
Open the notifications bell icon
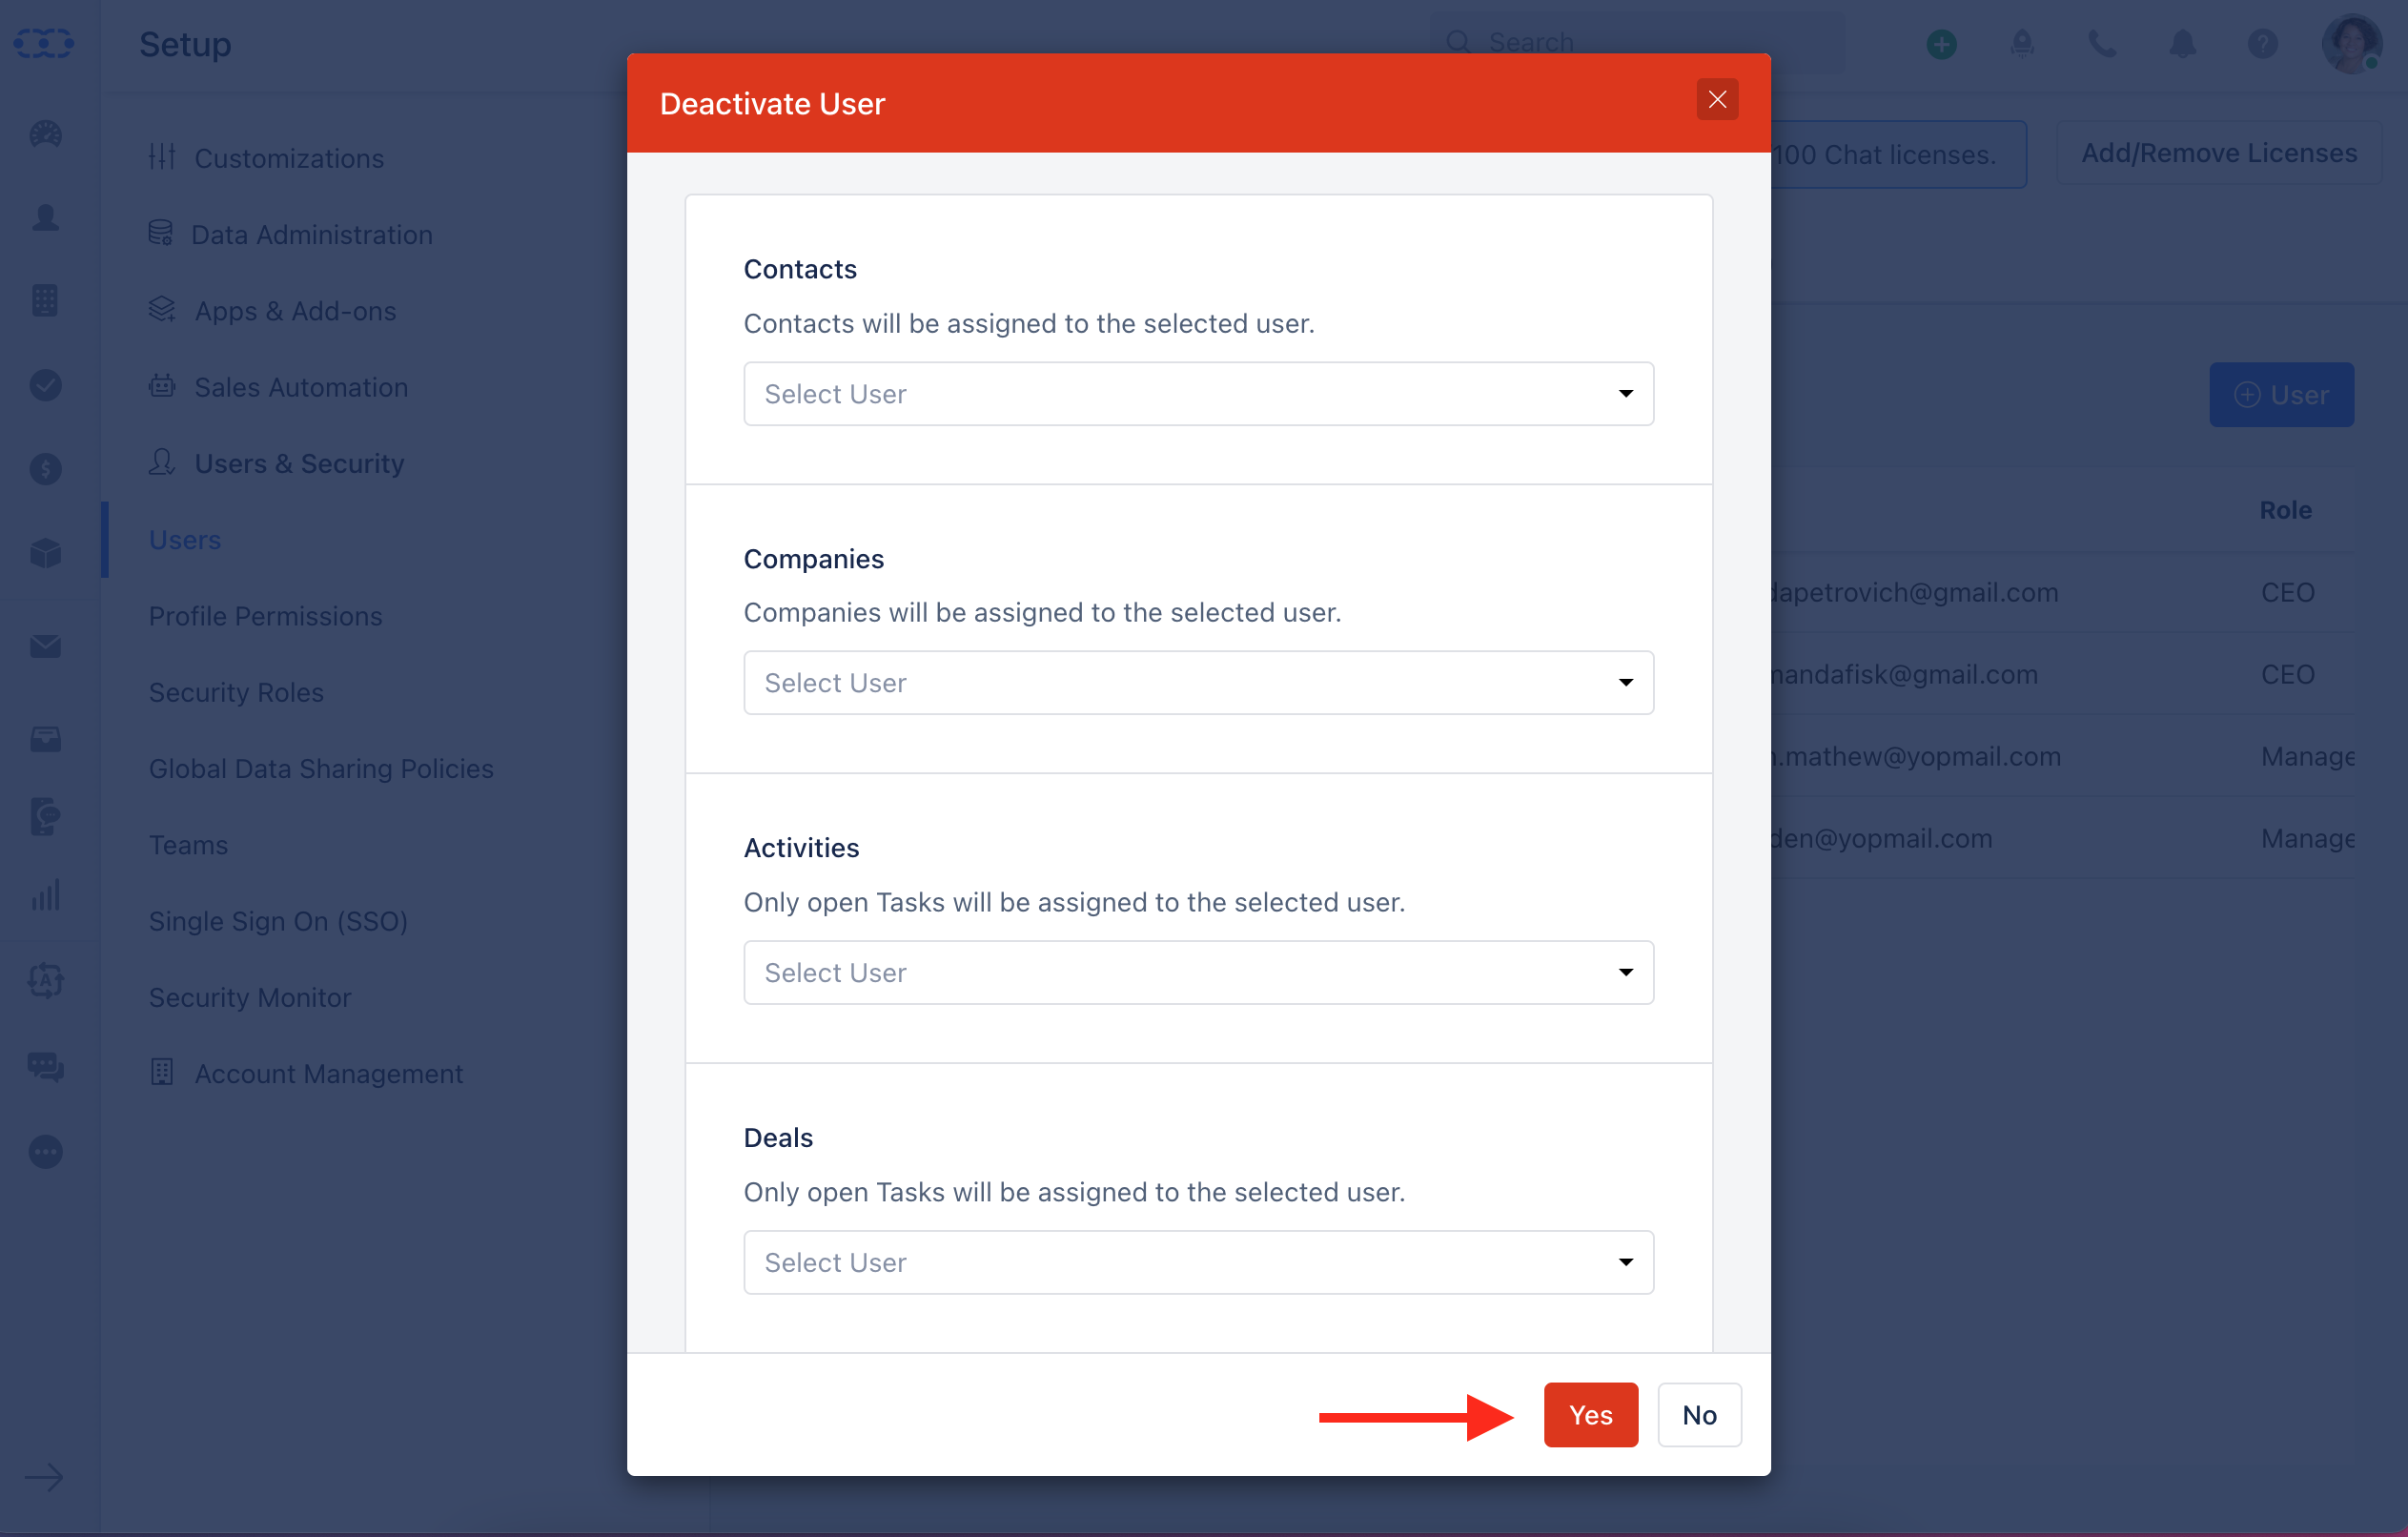[2182, 44]
